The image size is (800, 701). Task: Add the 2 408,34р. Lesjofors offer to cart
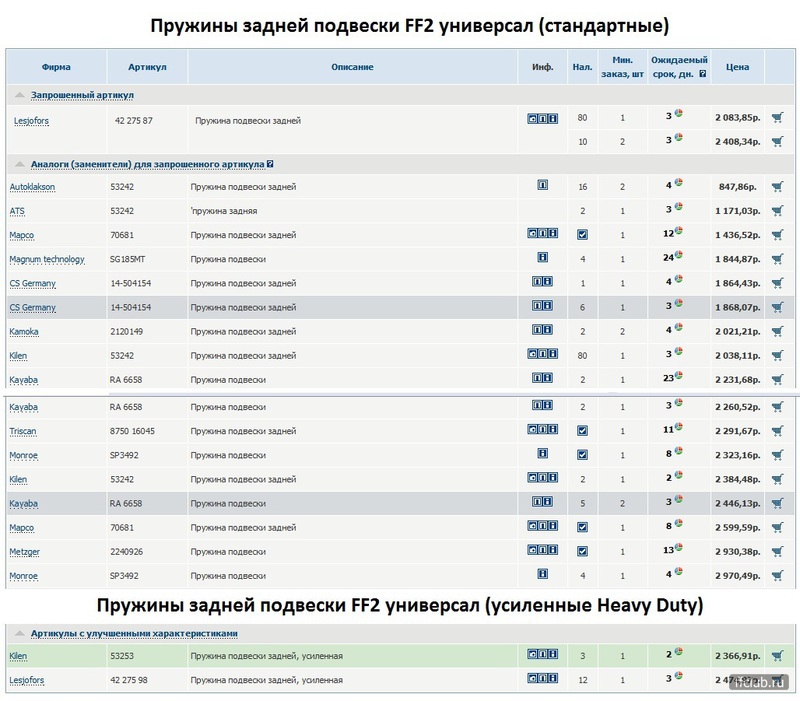pyautogui.click(x=778, y=142)
